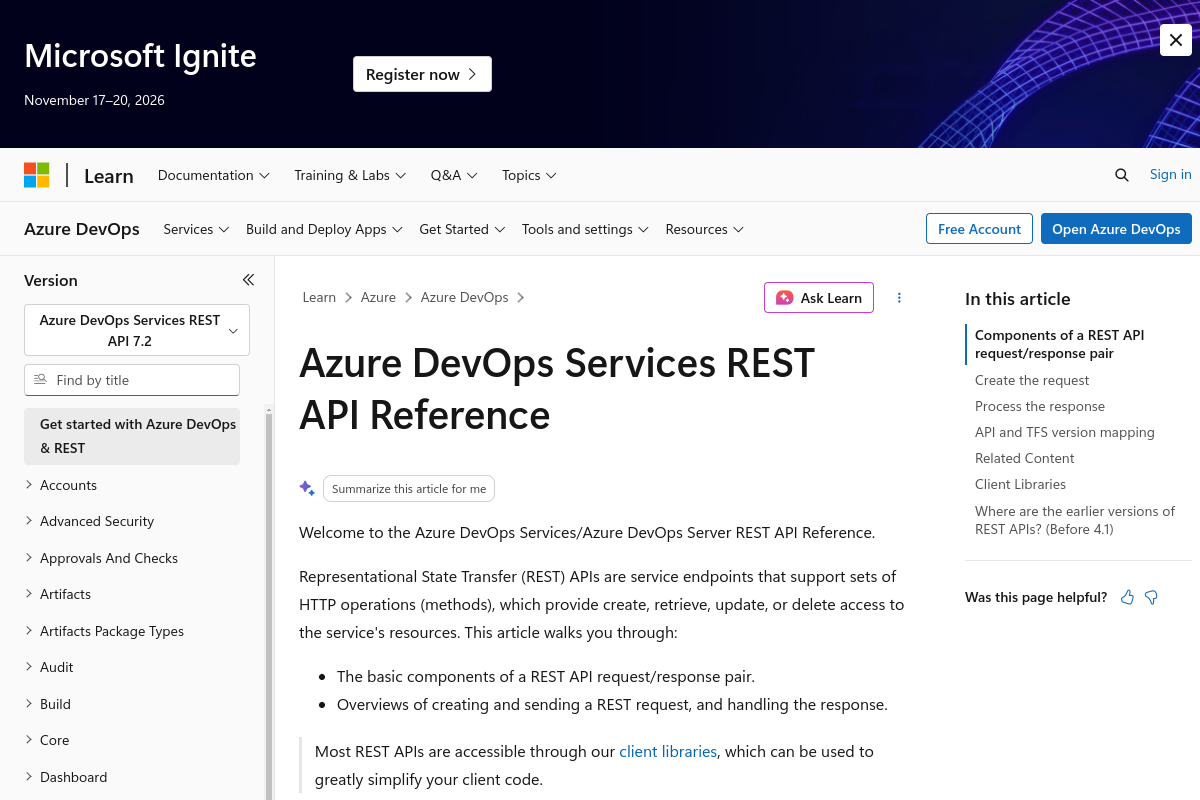Open the API version selector dropdown

tap(137, 330)
